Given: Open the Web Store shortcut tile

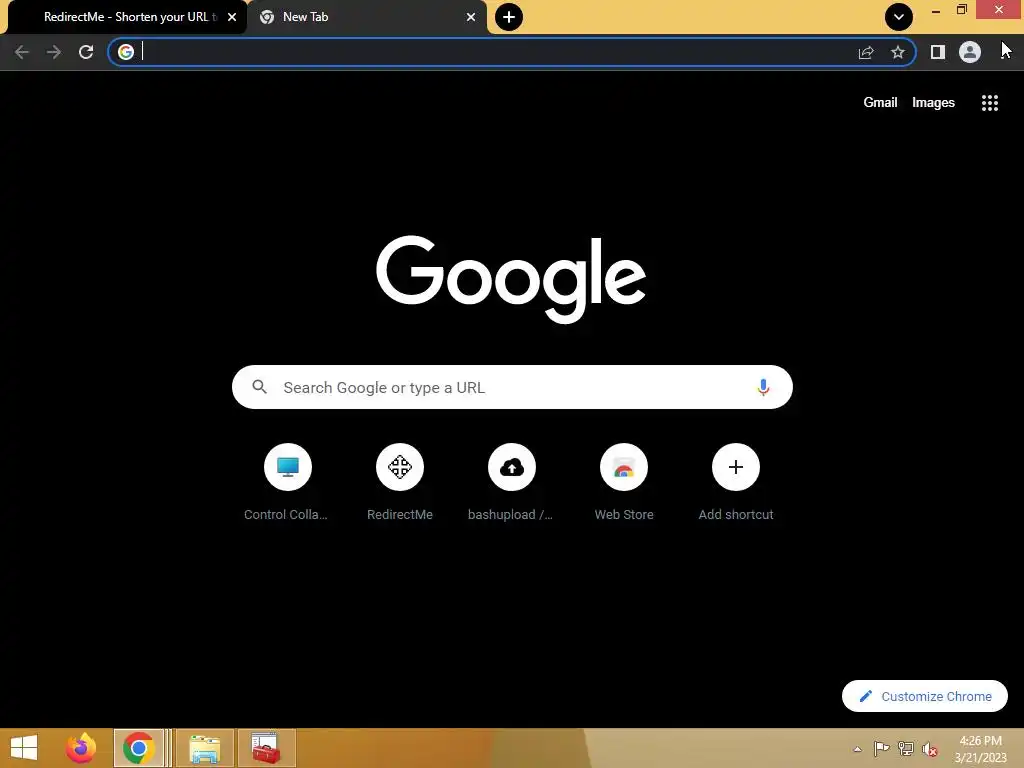Looking at the screenshot, I should pos(624,482).
